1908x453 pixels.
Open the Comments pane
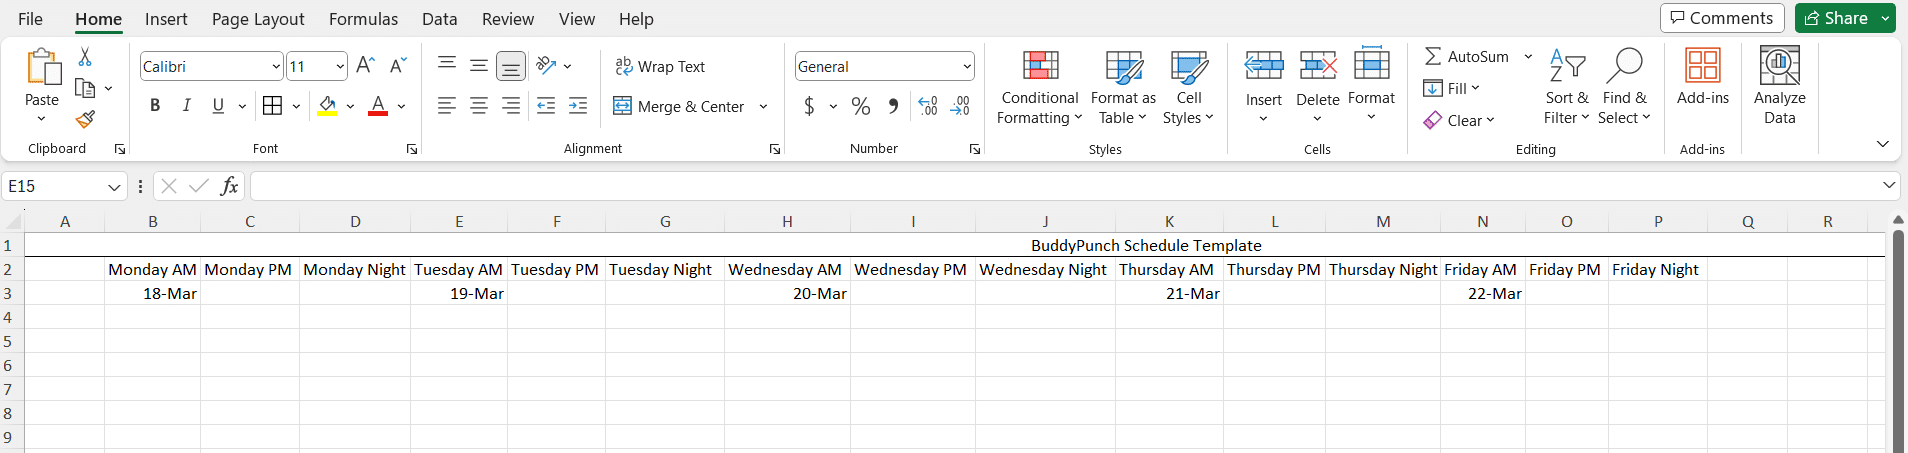pos(1722,18)
